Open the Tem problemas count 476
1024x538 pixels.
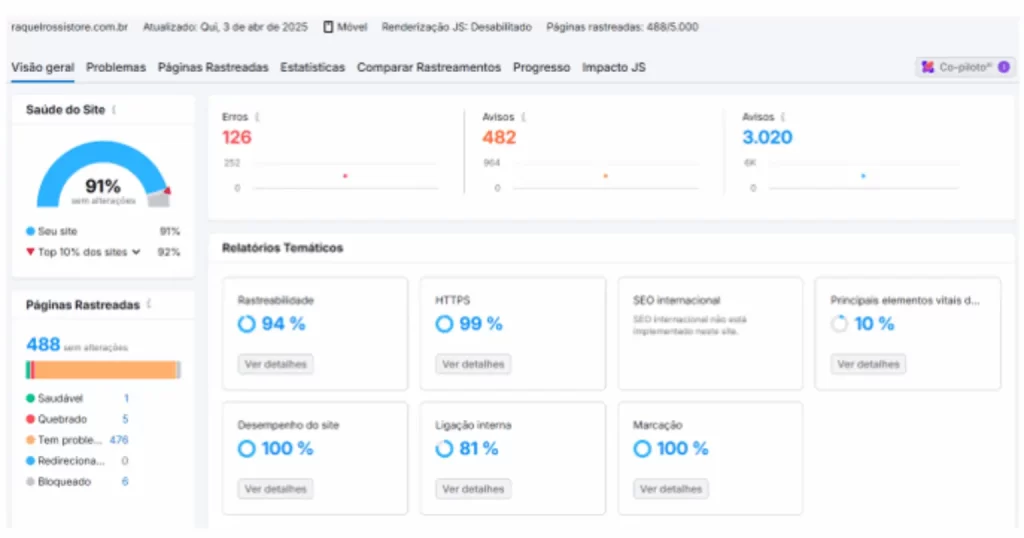(119, 440)
